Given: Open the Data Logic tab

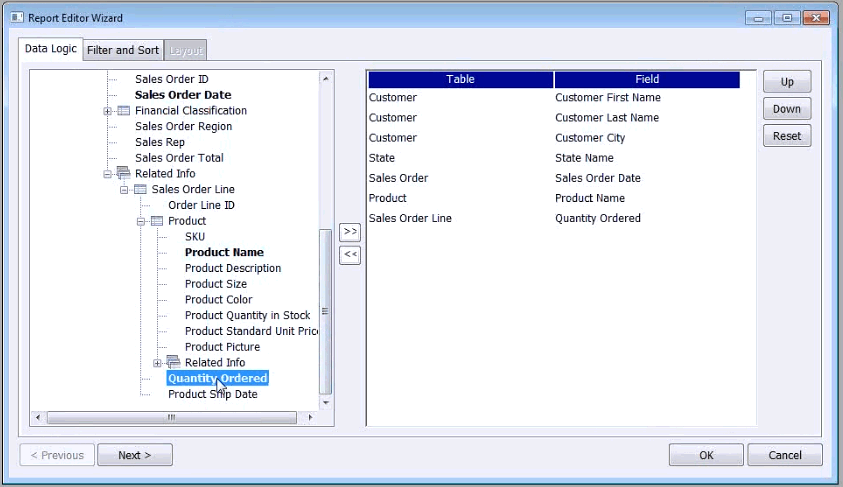Looking at the screenshot, I should (50, 49).
